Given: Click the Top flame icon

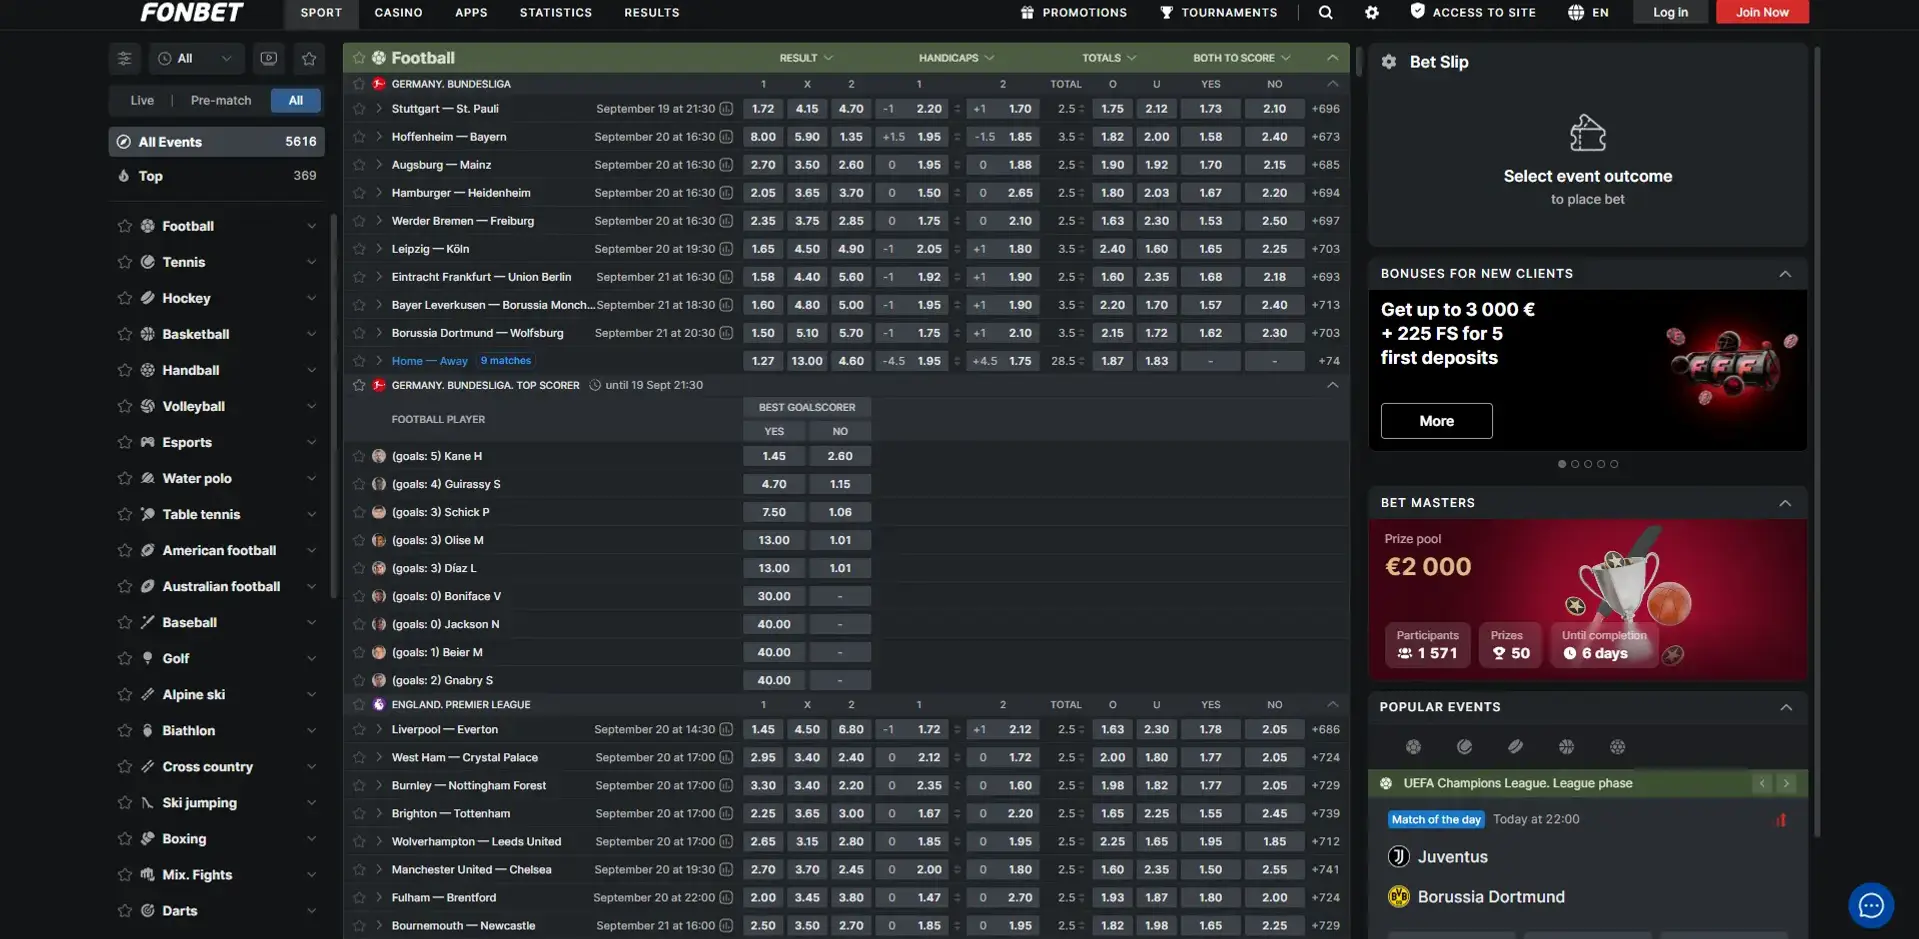Looking at the screenshot, I should pyautogui.click(x=124, y=176).
